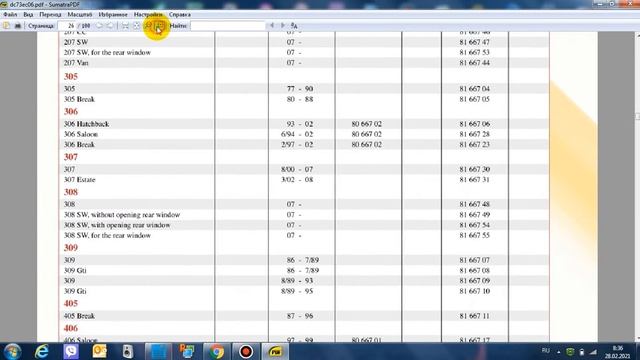
Task: Open Viber from the taskbar
Action: coord(71,351)
